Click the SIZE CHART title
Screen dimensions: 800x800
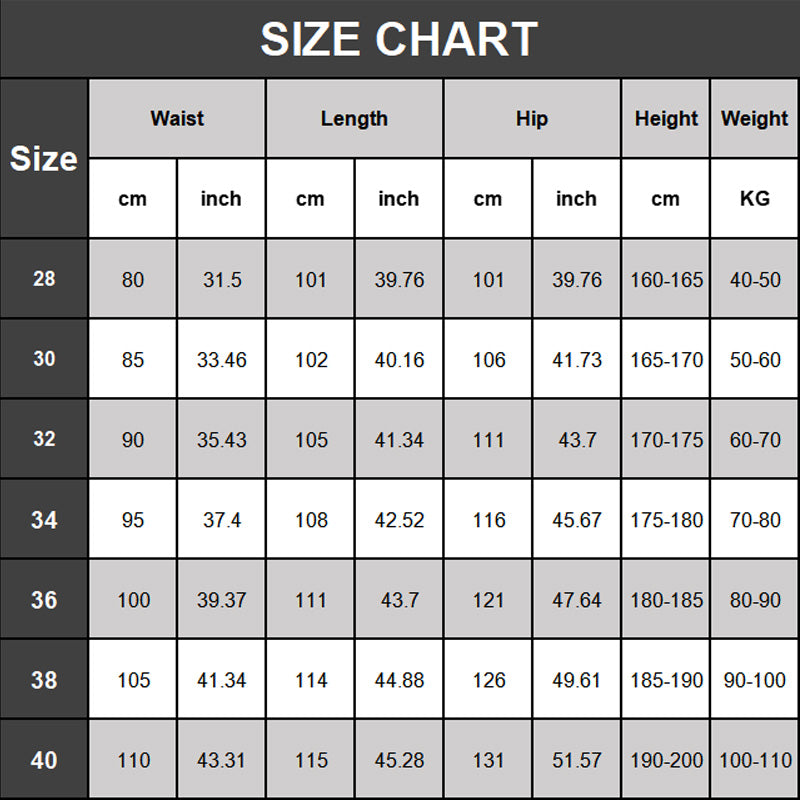[x=399, y=40]
